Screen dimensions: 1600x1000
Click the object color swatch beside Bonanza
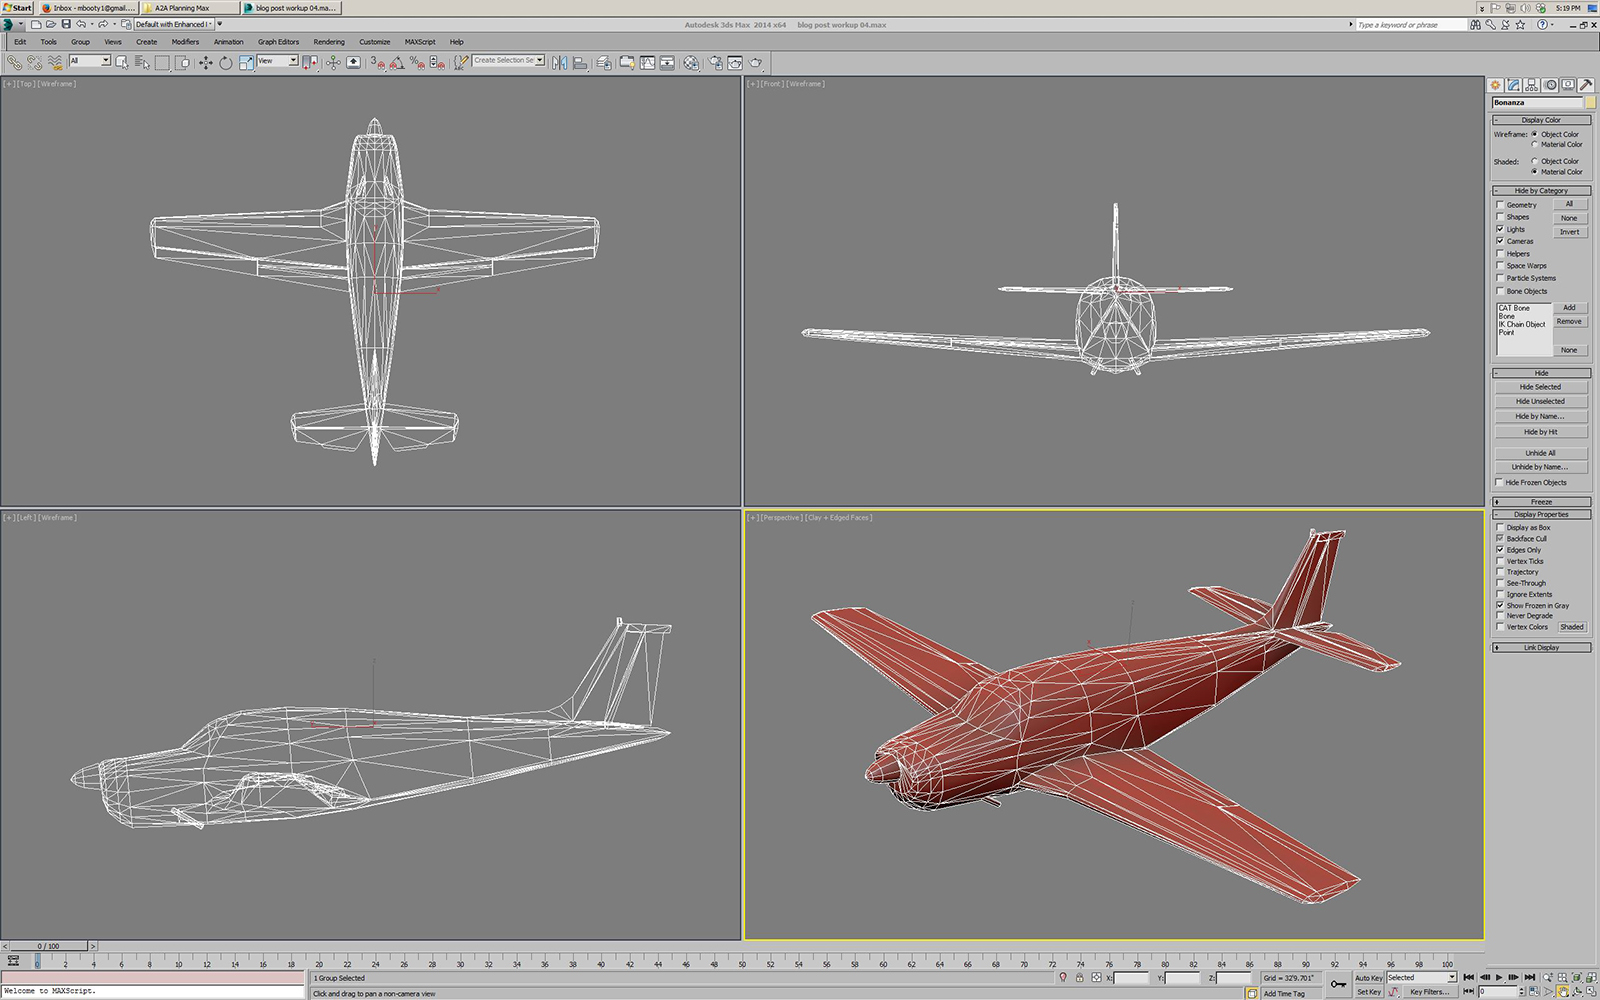pyautogui.click(x=1590, y=102)
